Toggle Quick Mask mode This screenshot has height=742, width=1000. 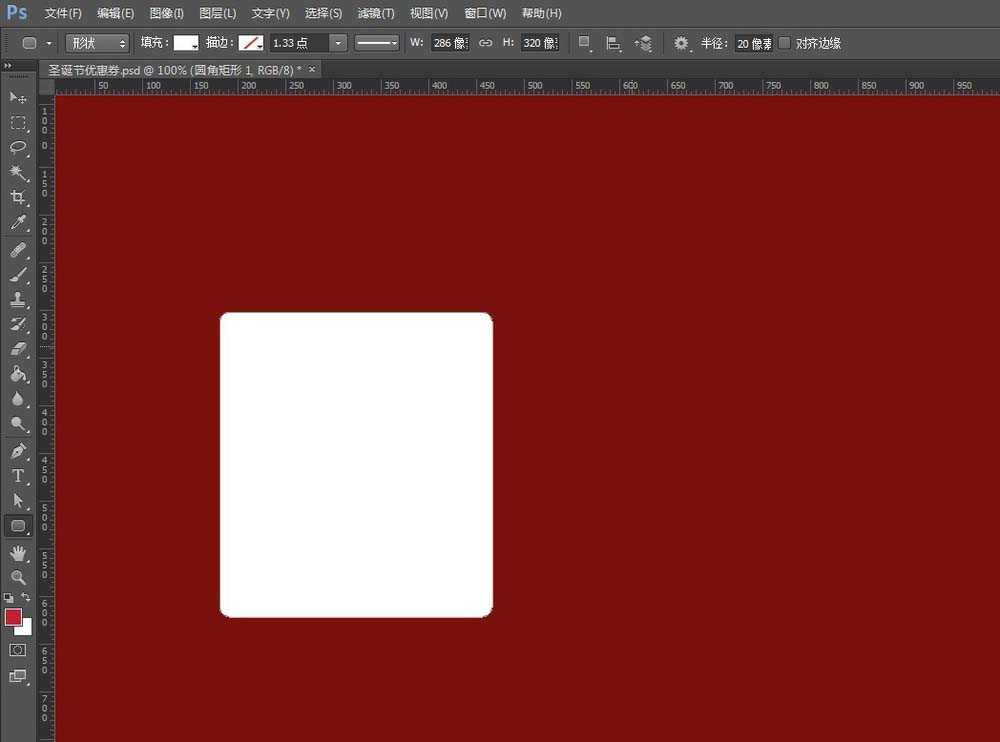pos(18,650)
